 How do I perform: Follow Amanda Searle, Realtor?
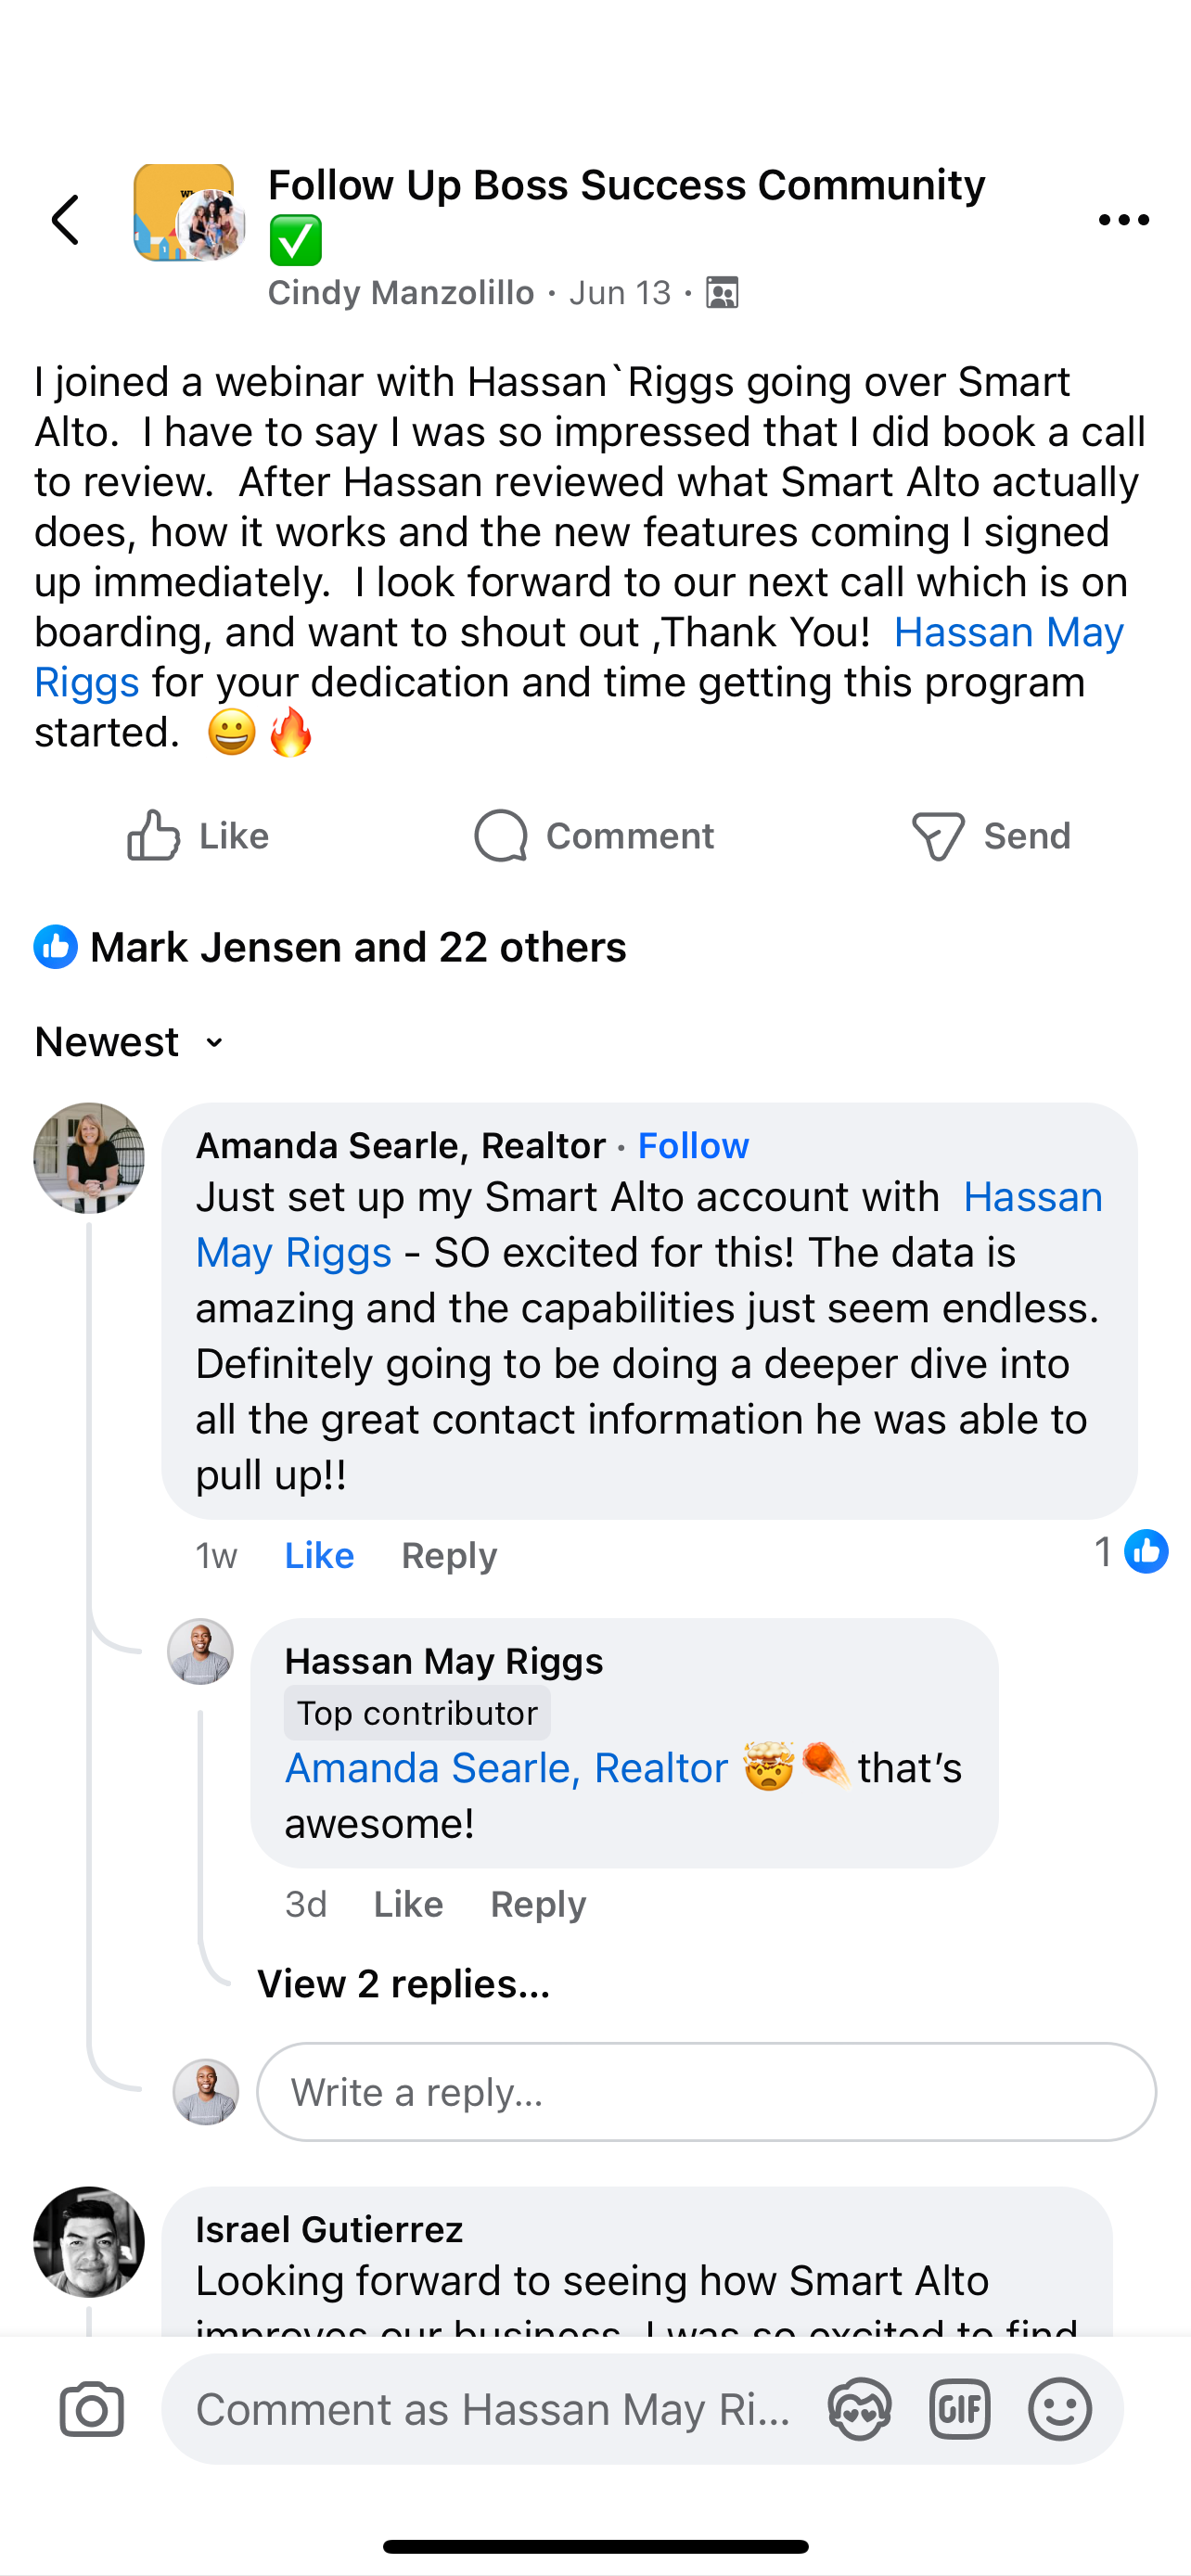coord(693,1145)
